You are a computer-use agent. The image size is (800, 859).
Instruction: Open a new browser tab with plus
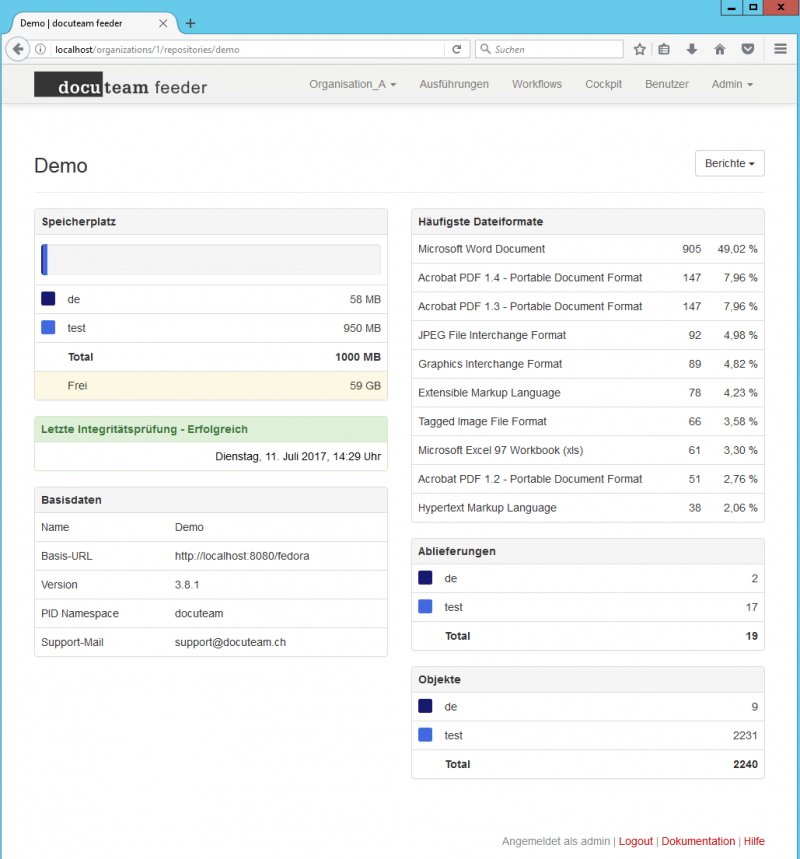tap(190, 24)
